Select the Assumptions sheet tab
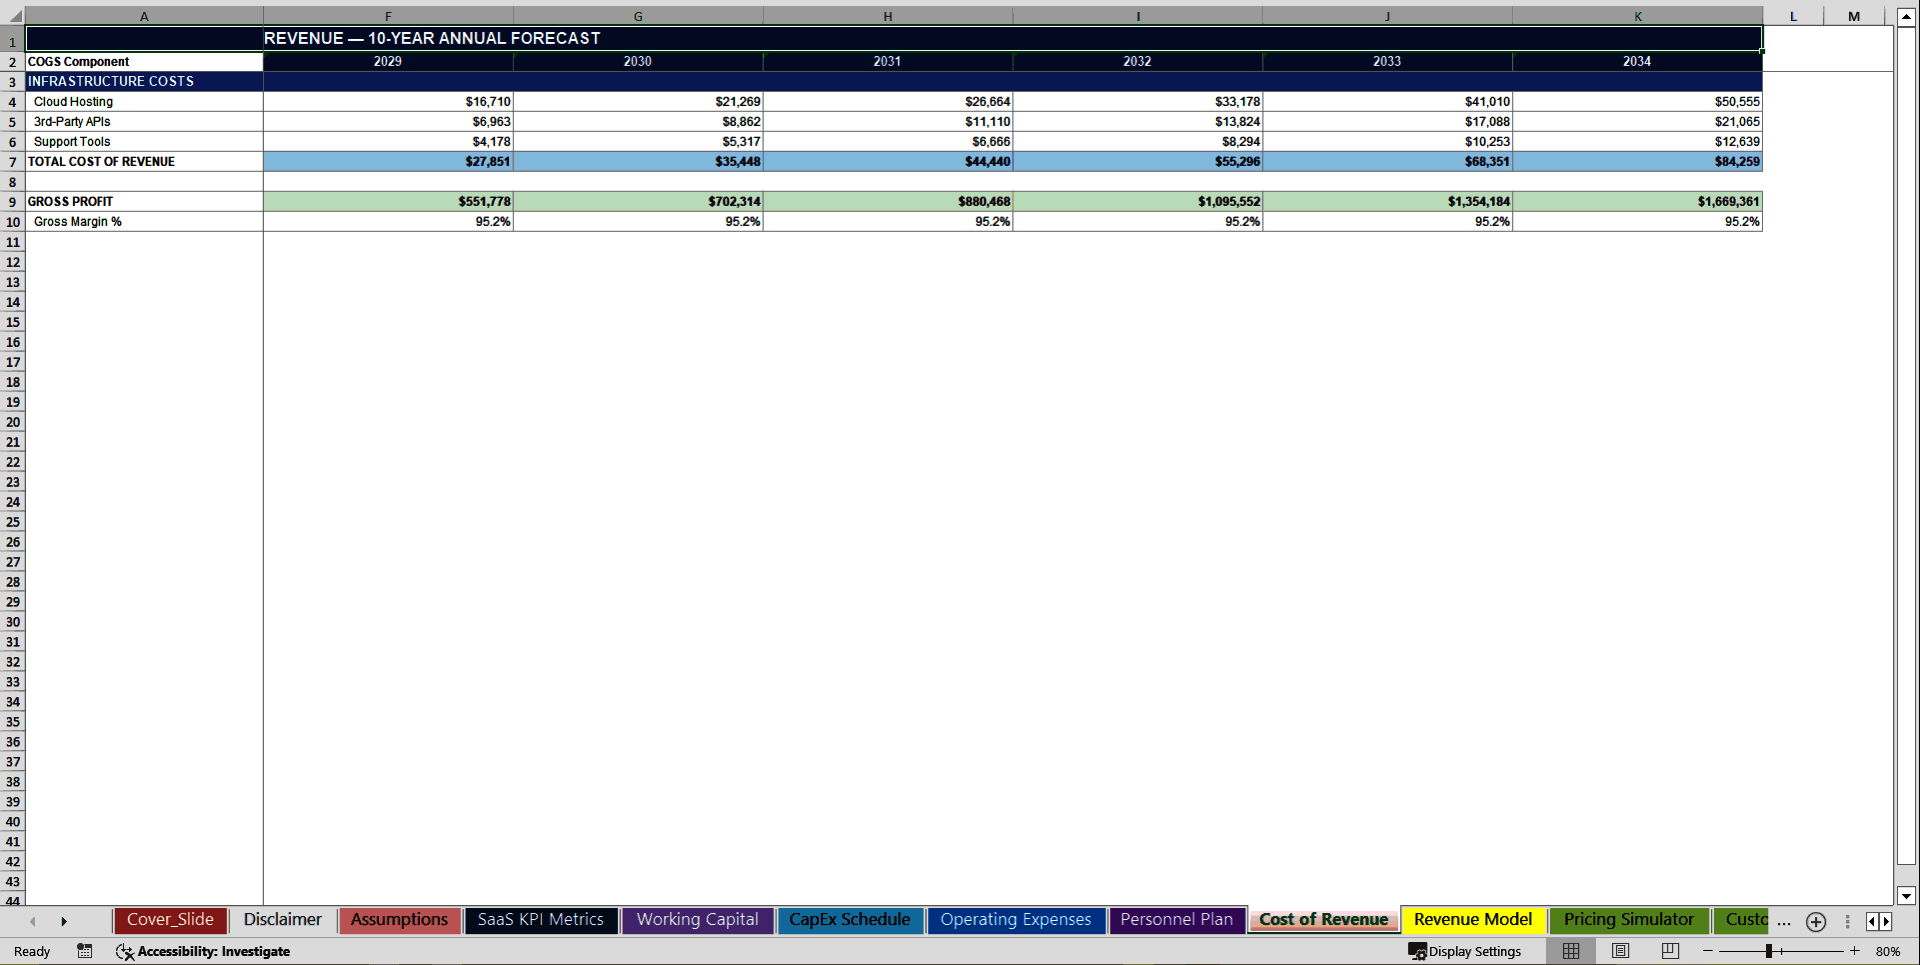This screenshot has width=1920, height=965. [398, 920]
